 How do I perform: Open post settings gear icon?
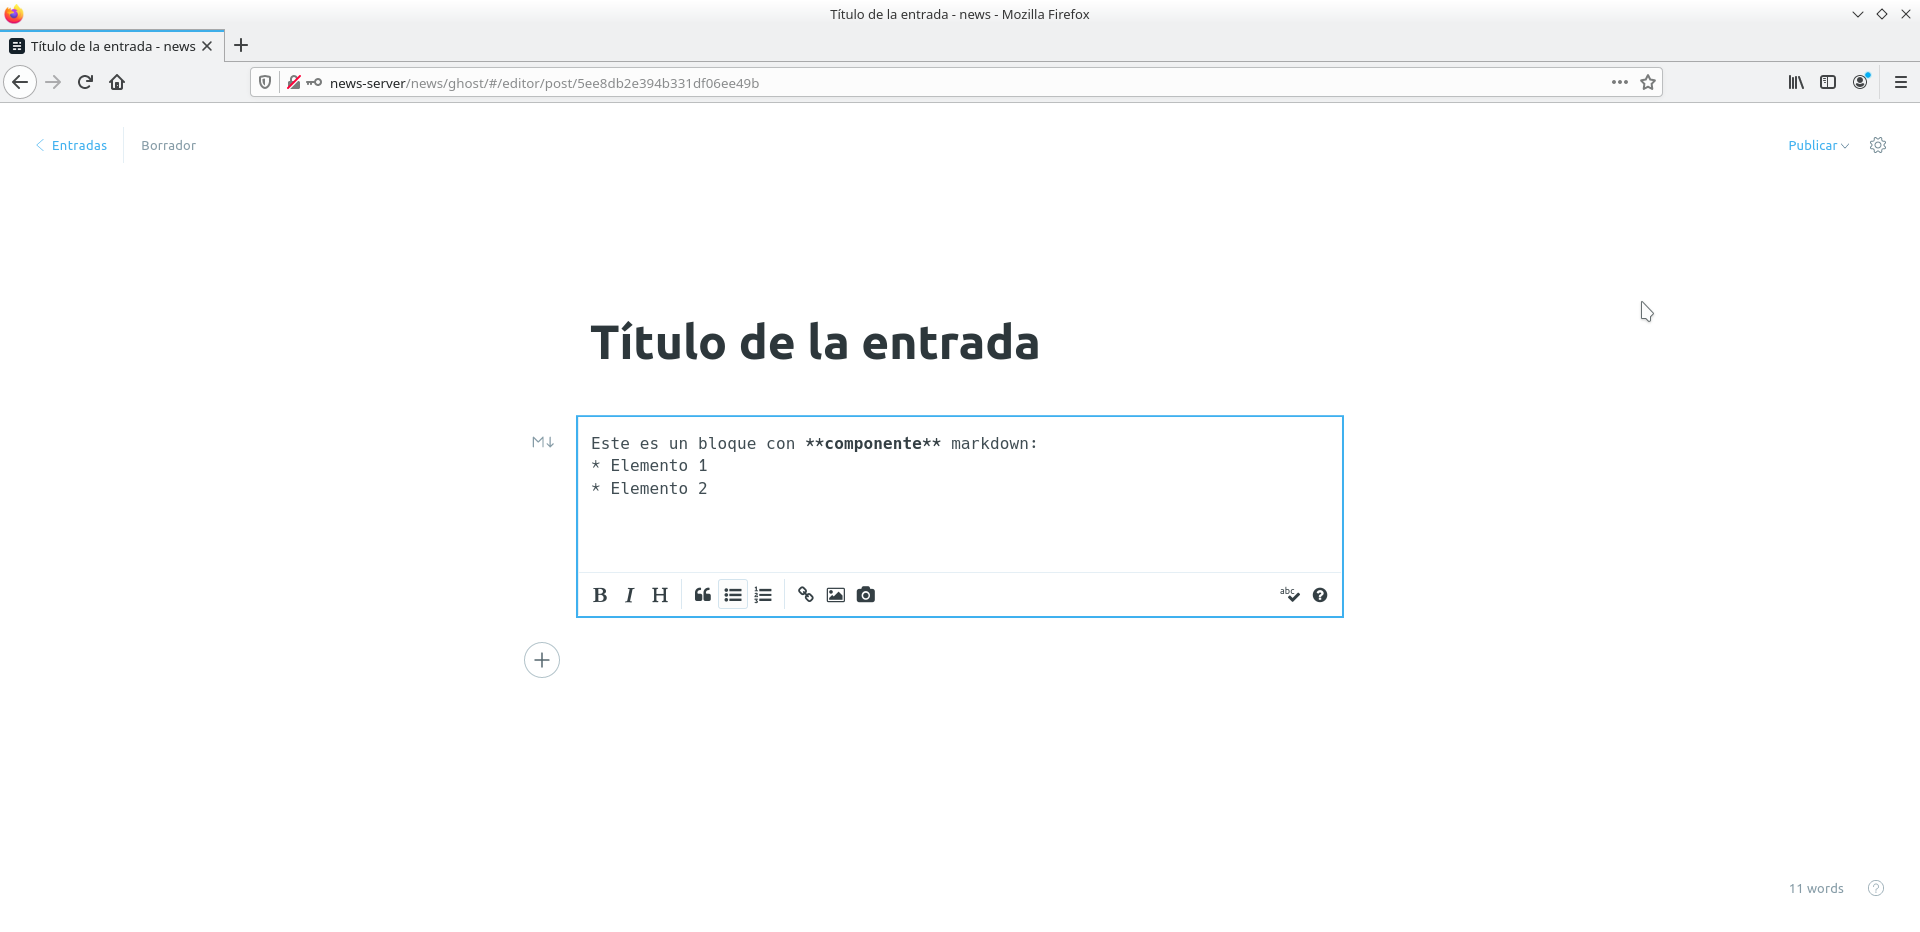point(1878,145)
